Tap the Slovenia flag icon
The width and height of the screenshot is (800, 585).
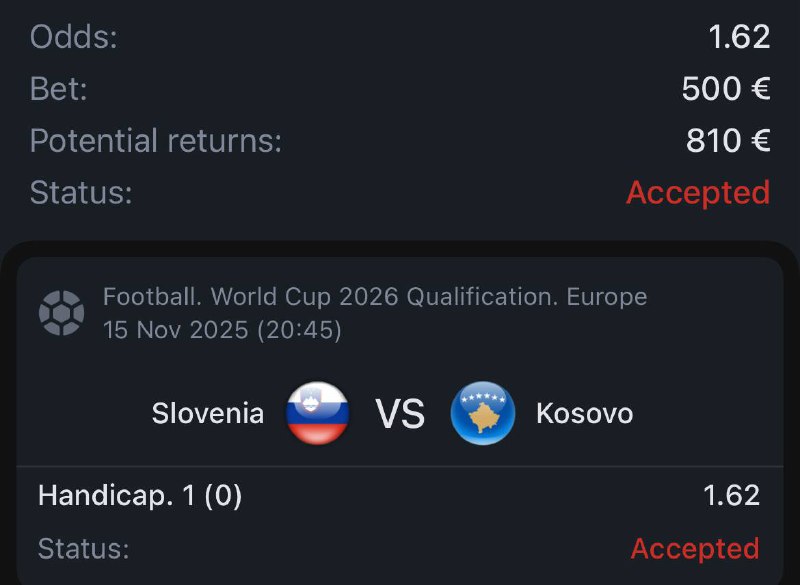317,413
